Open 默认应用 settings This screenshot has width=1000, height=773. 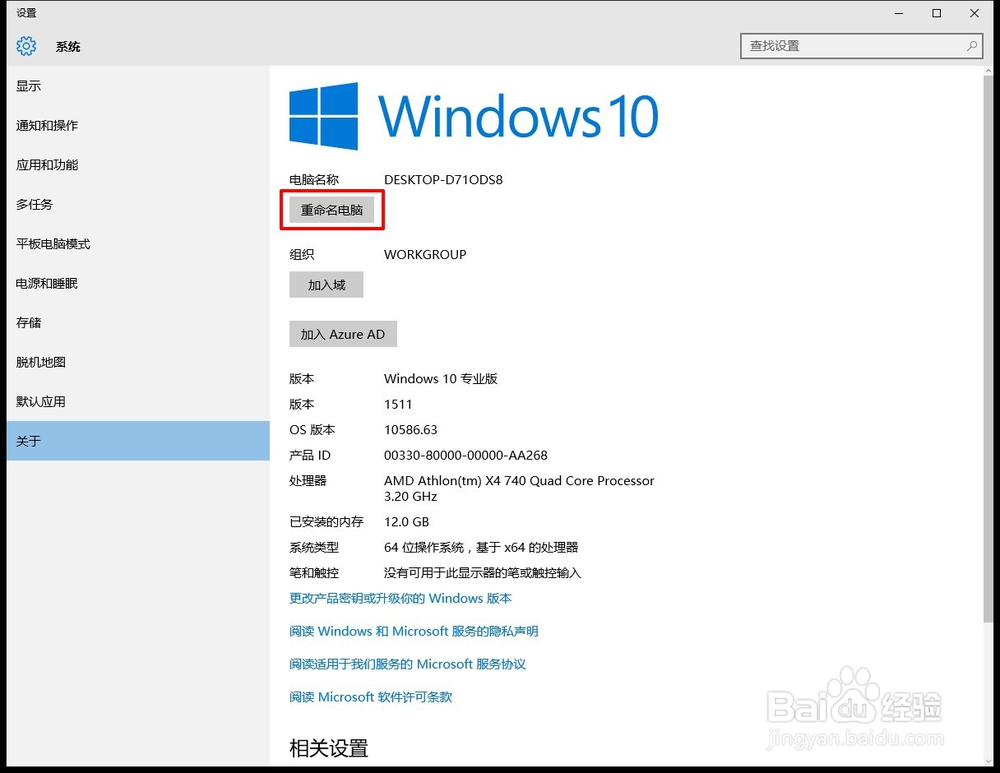(x=138, y=402)
